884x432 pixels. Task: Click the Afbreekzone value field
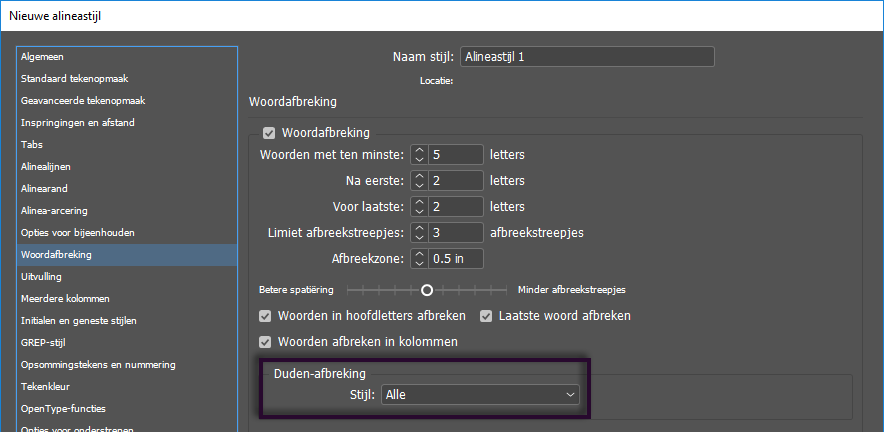point(456,259)
